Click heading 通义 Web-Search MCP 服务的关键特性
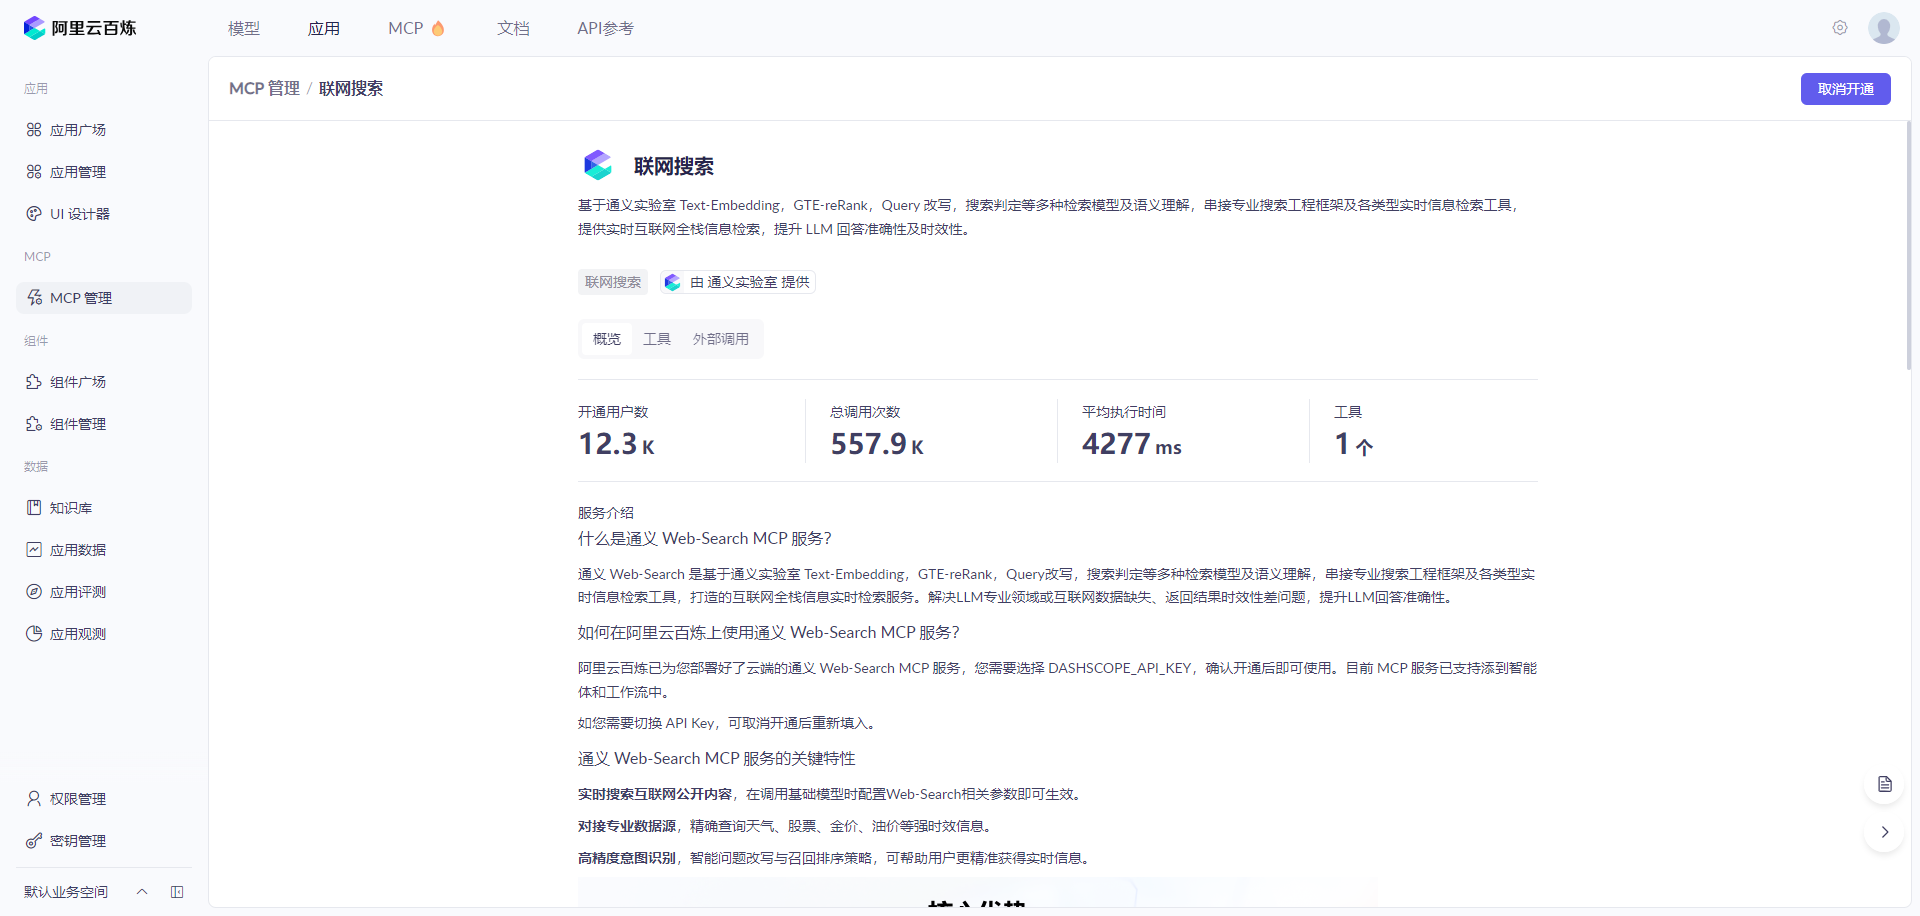 pos(717,759)
